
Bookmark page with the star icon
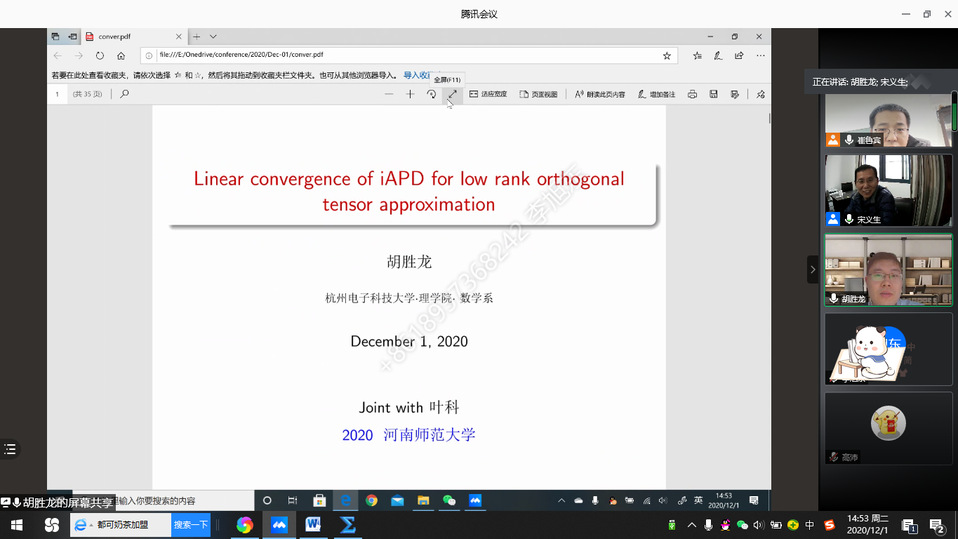(x=667, y=56)
